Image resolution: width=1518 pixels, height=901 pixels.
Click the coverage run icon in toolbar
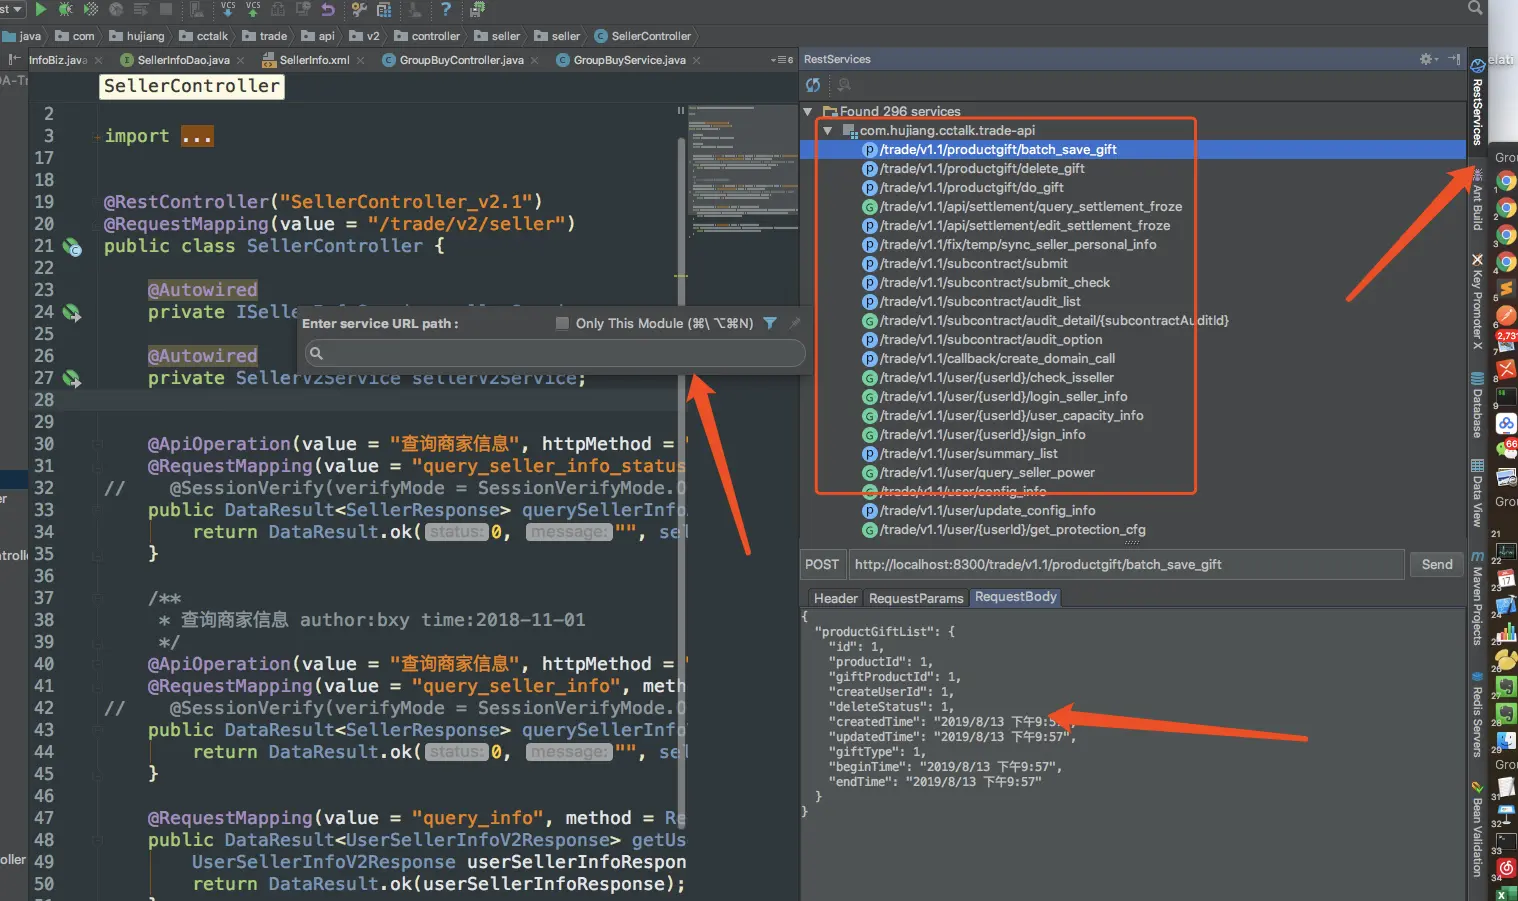[91, 9]
